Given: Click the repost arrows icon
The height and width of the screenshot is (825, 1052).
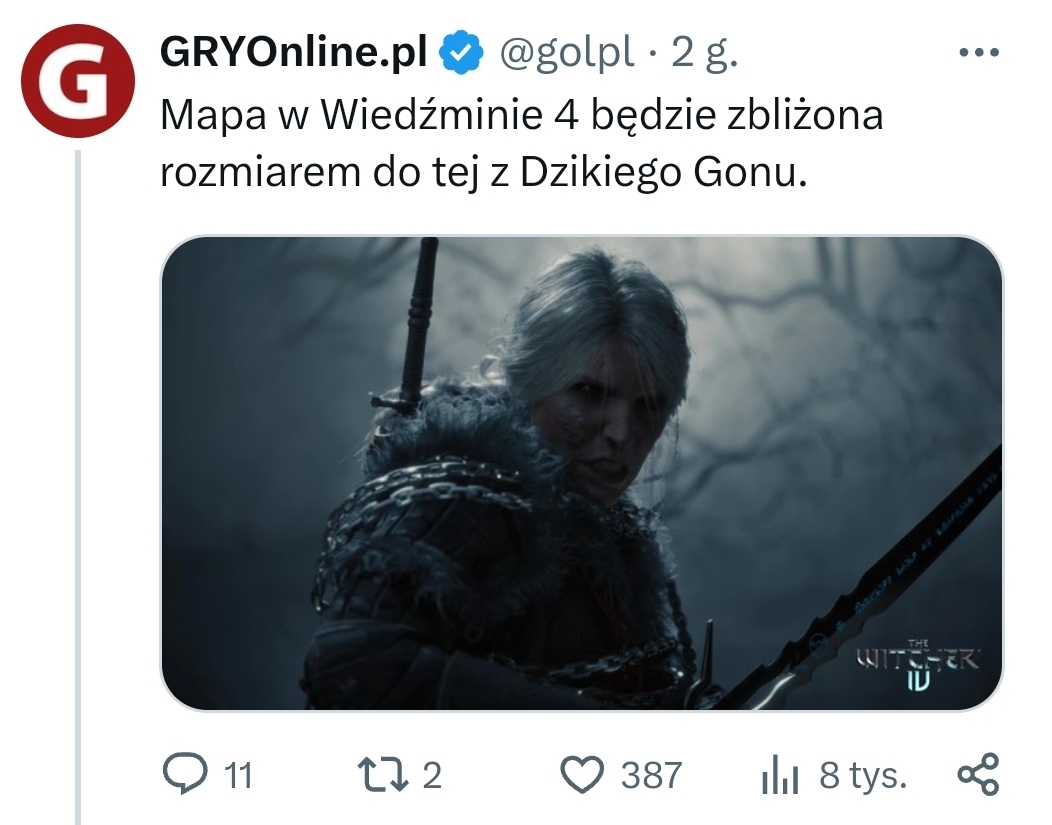Looking at the screenshot, I should coord(383,775).
